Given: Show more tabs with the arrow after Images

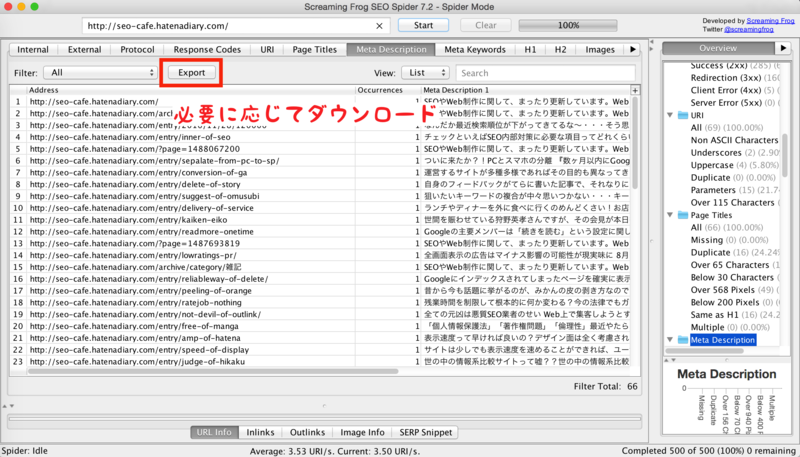Looking at the screenshot, I should [x=633, y=49].
